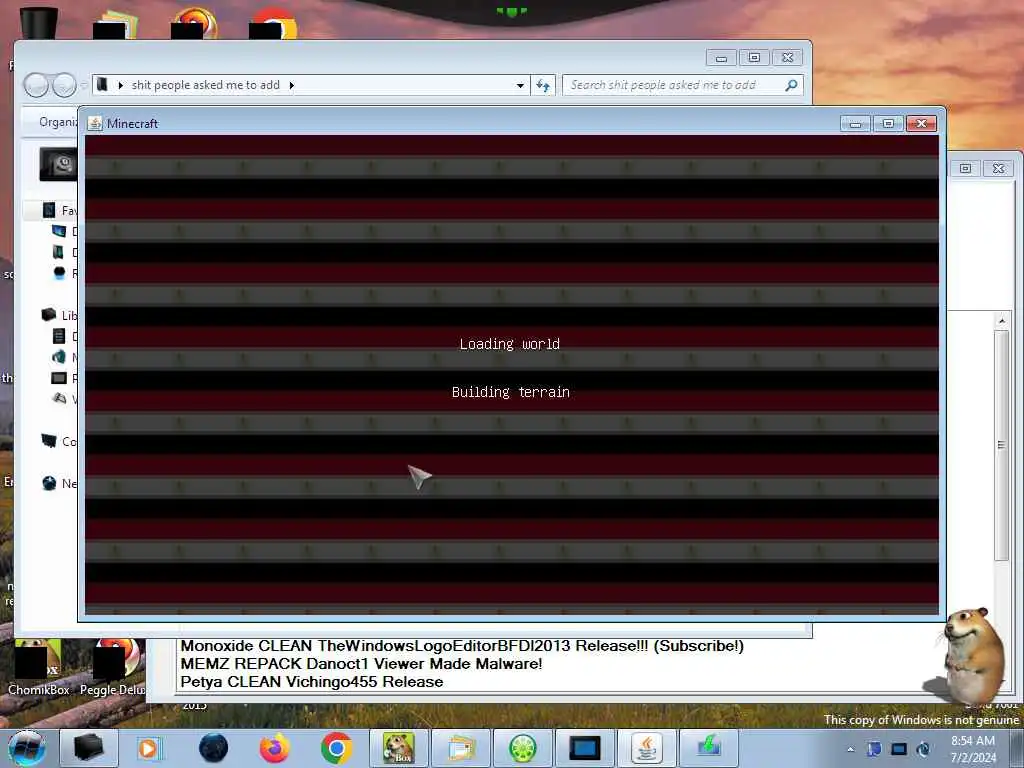Image resolution: width=1024 pixels, height=768 pixels.
Task: Minimize the Explorer window
Action: 721,58
